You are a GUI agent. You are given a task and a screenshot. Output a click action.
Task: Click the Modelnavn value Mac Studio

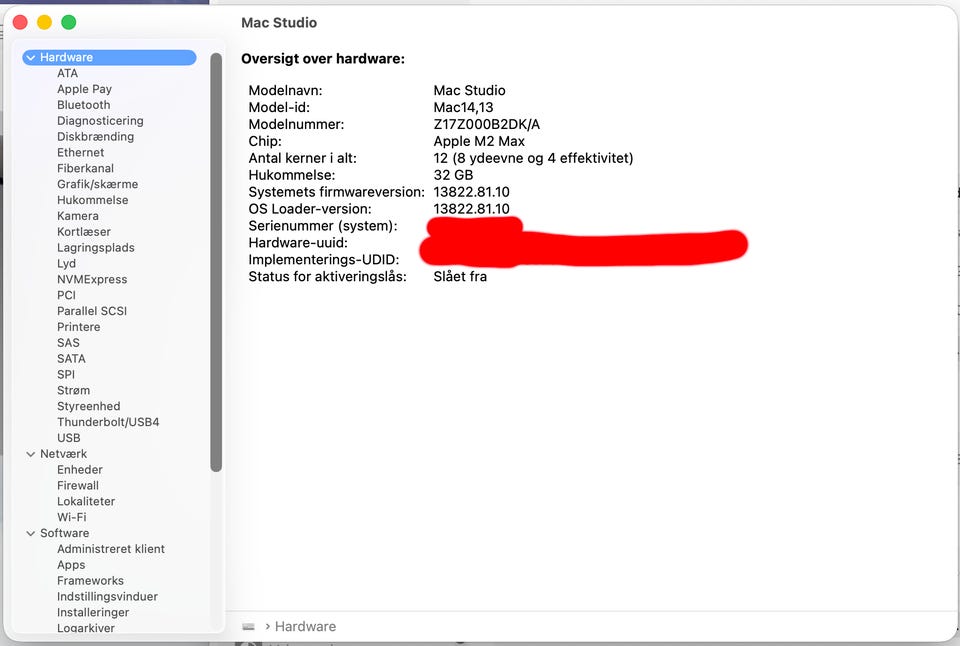(470, 91)
